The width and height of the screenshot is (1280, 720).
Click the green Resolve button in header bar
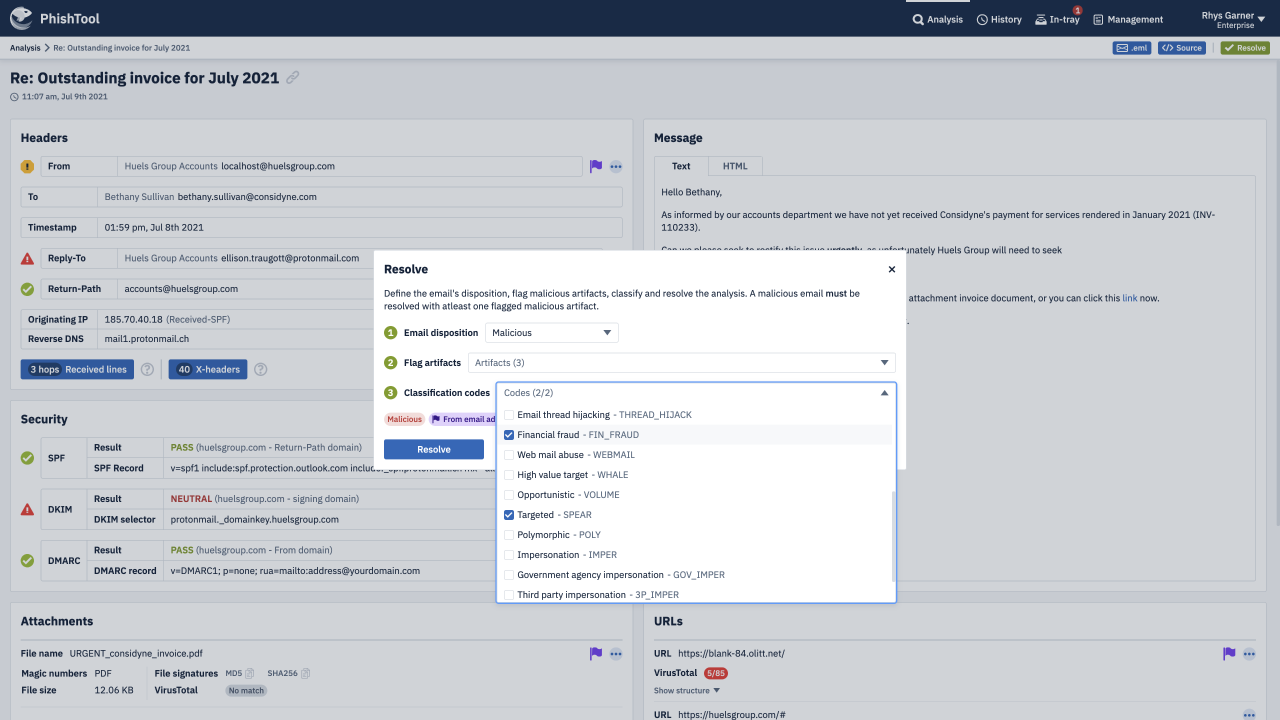(1245, 48)
